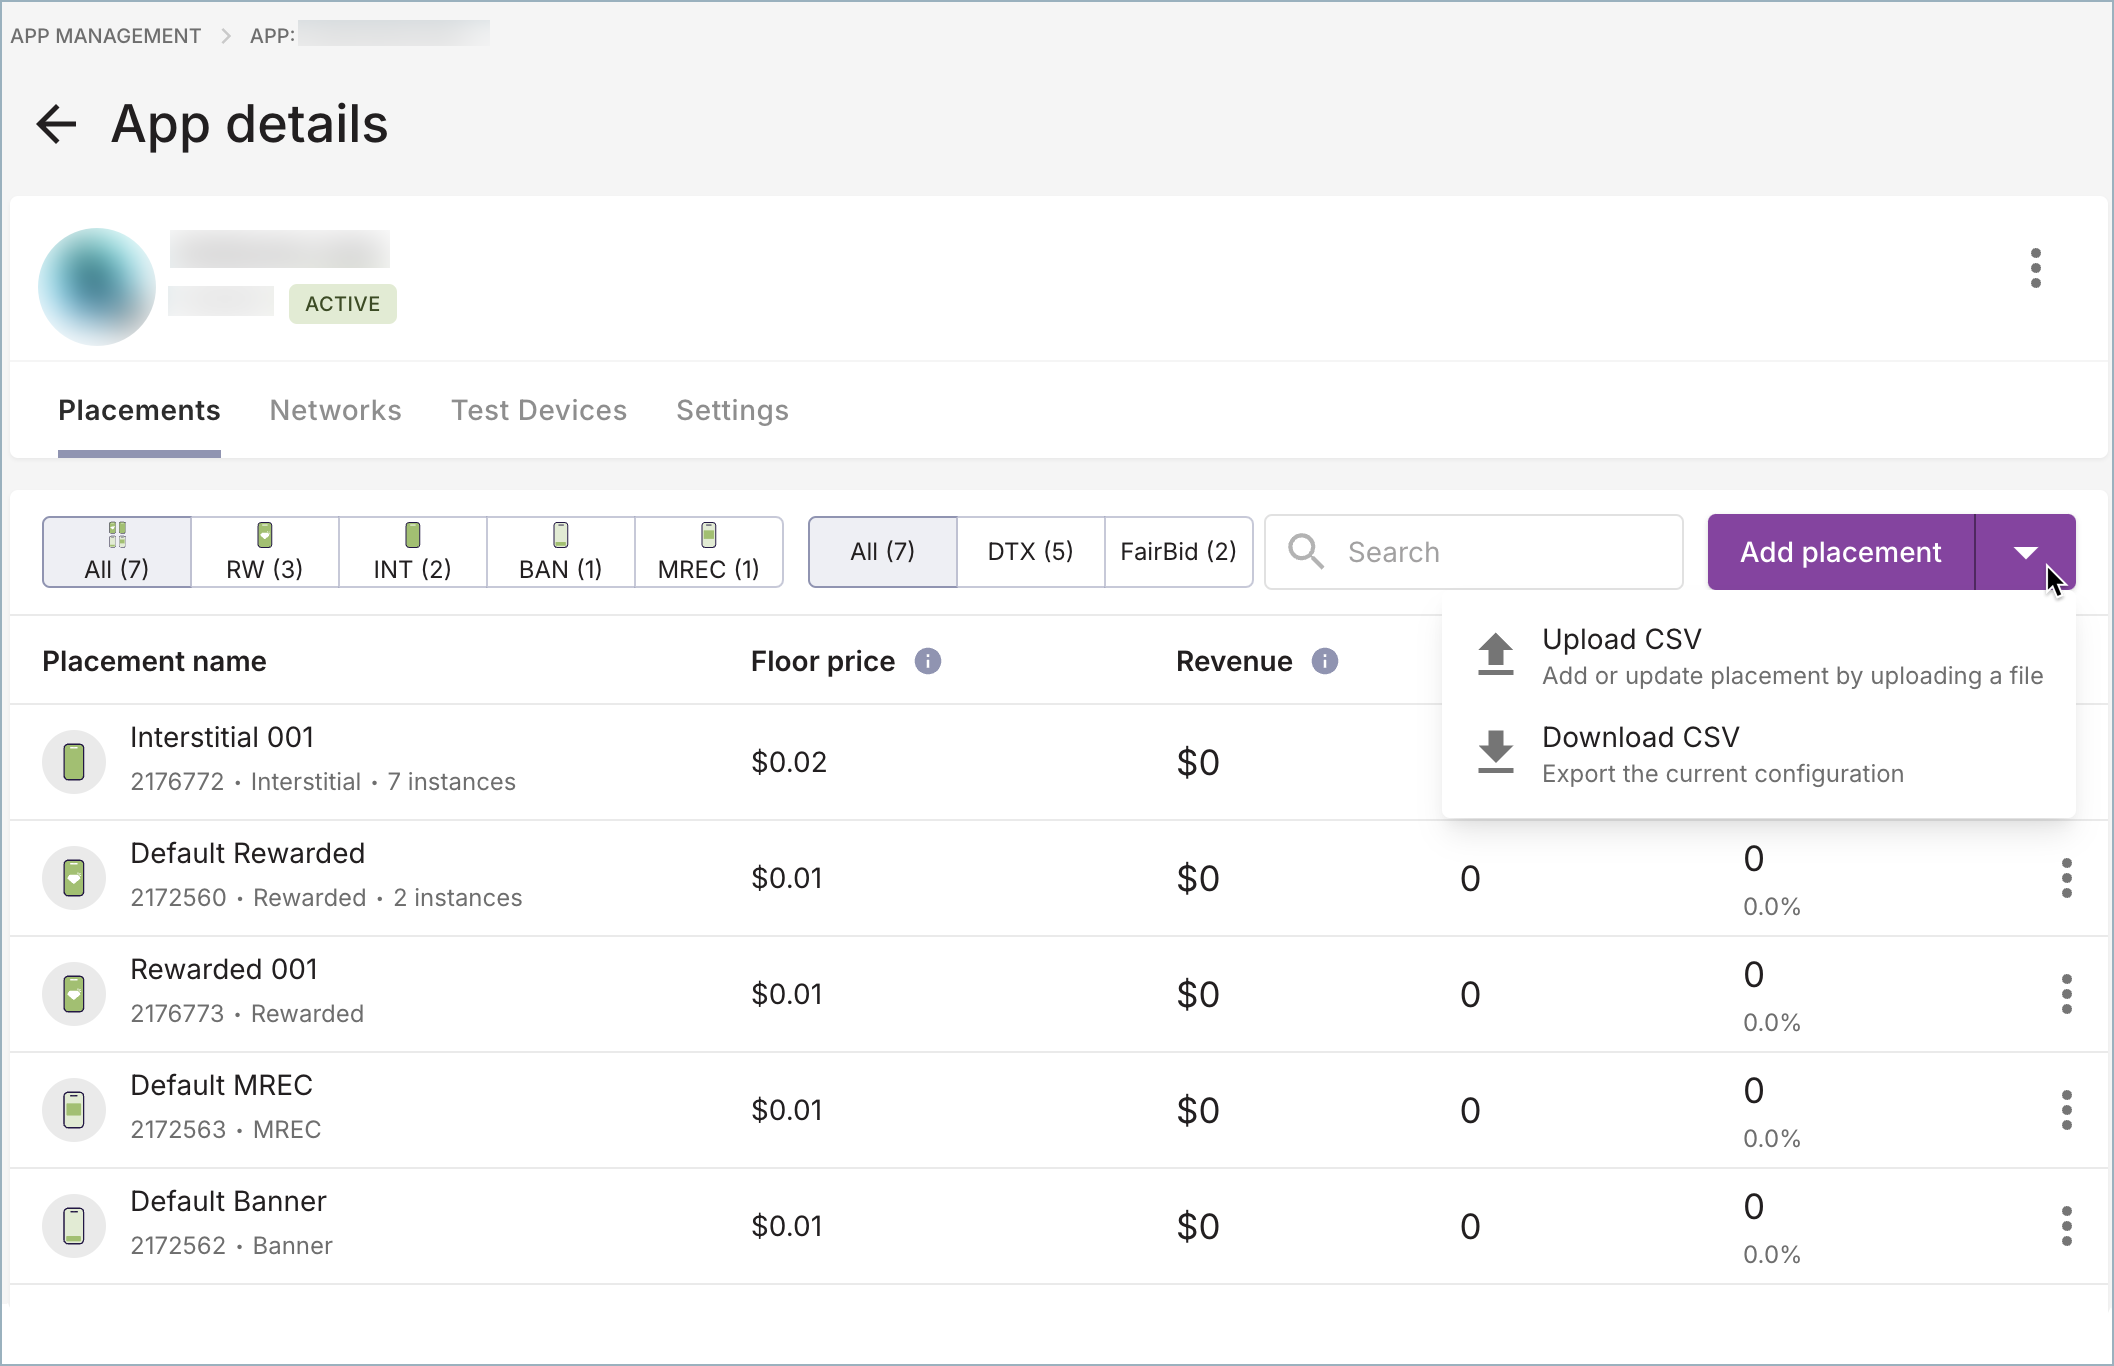Click the Add placement button

coord(1839,551)
